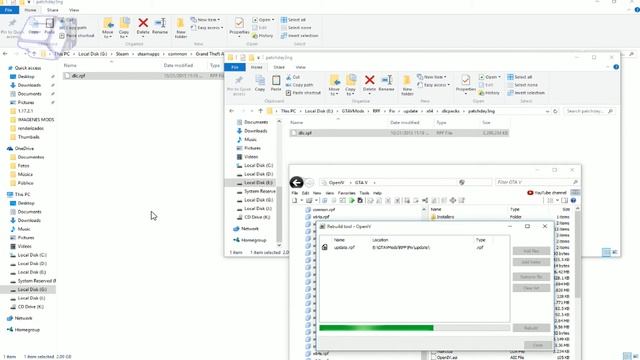Image resolution: width=640 pixels, height=360 pixels.
Task: Click Rename in the back Explorer window ribbon
Action: coord(160,26)
